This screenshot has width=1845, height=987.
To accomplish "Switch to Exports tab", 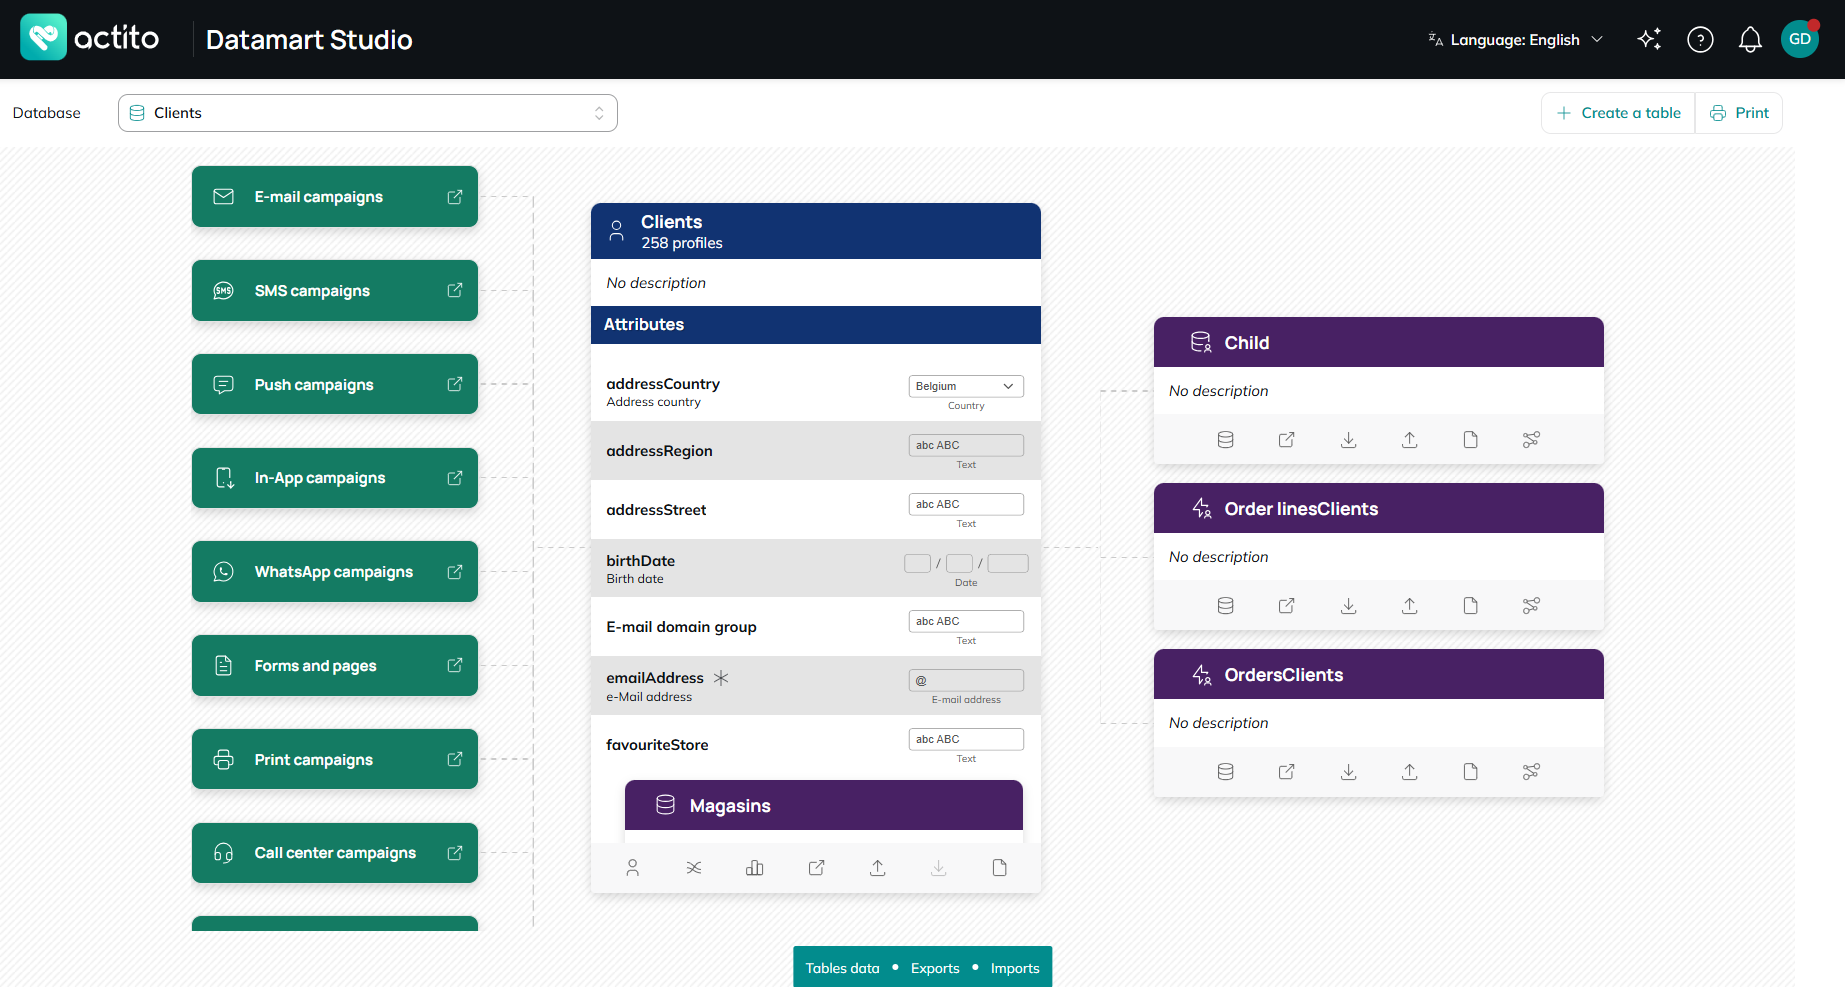I will 935,968.
